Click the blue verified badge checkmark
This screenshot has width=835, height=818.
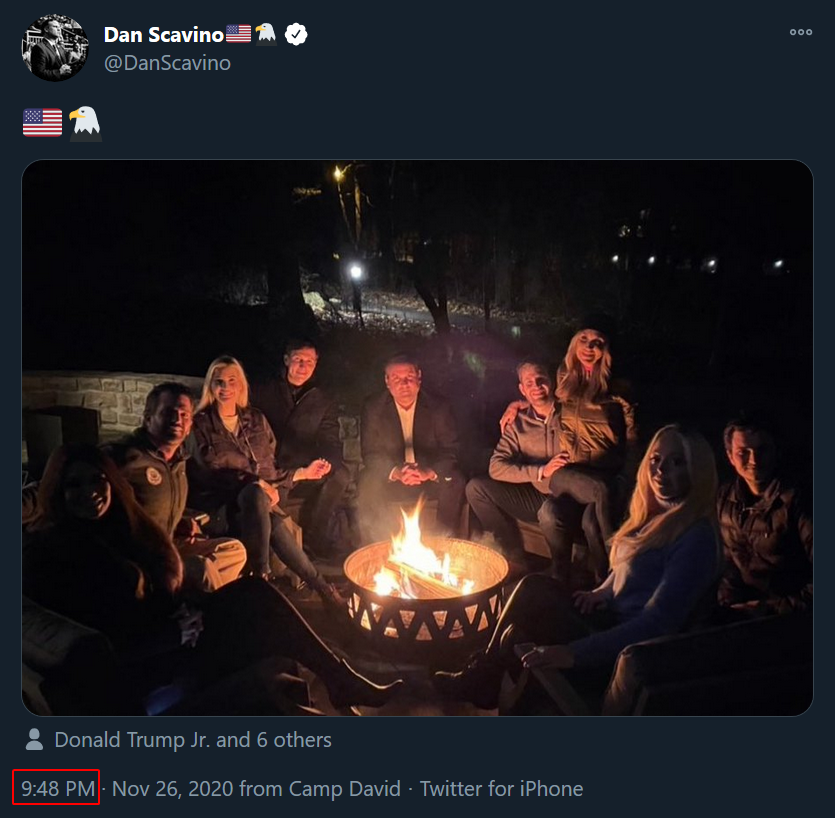tap(295, 35)
